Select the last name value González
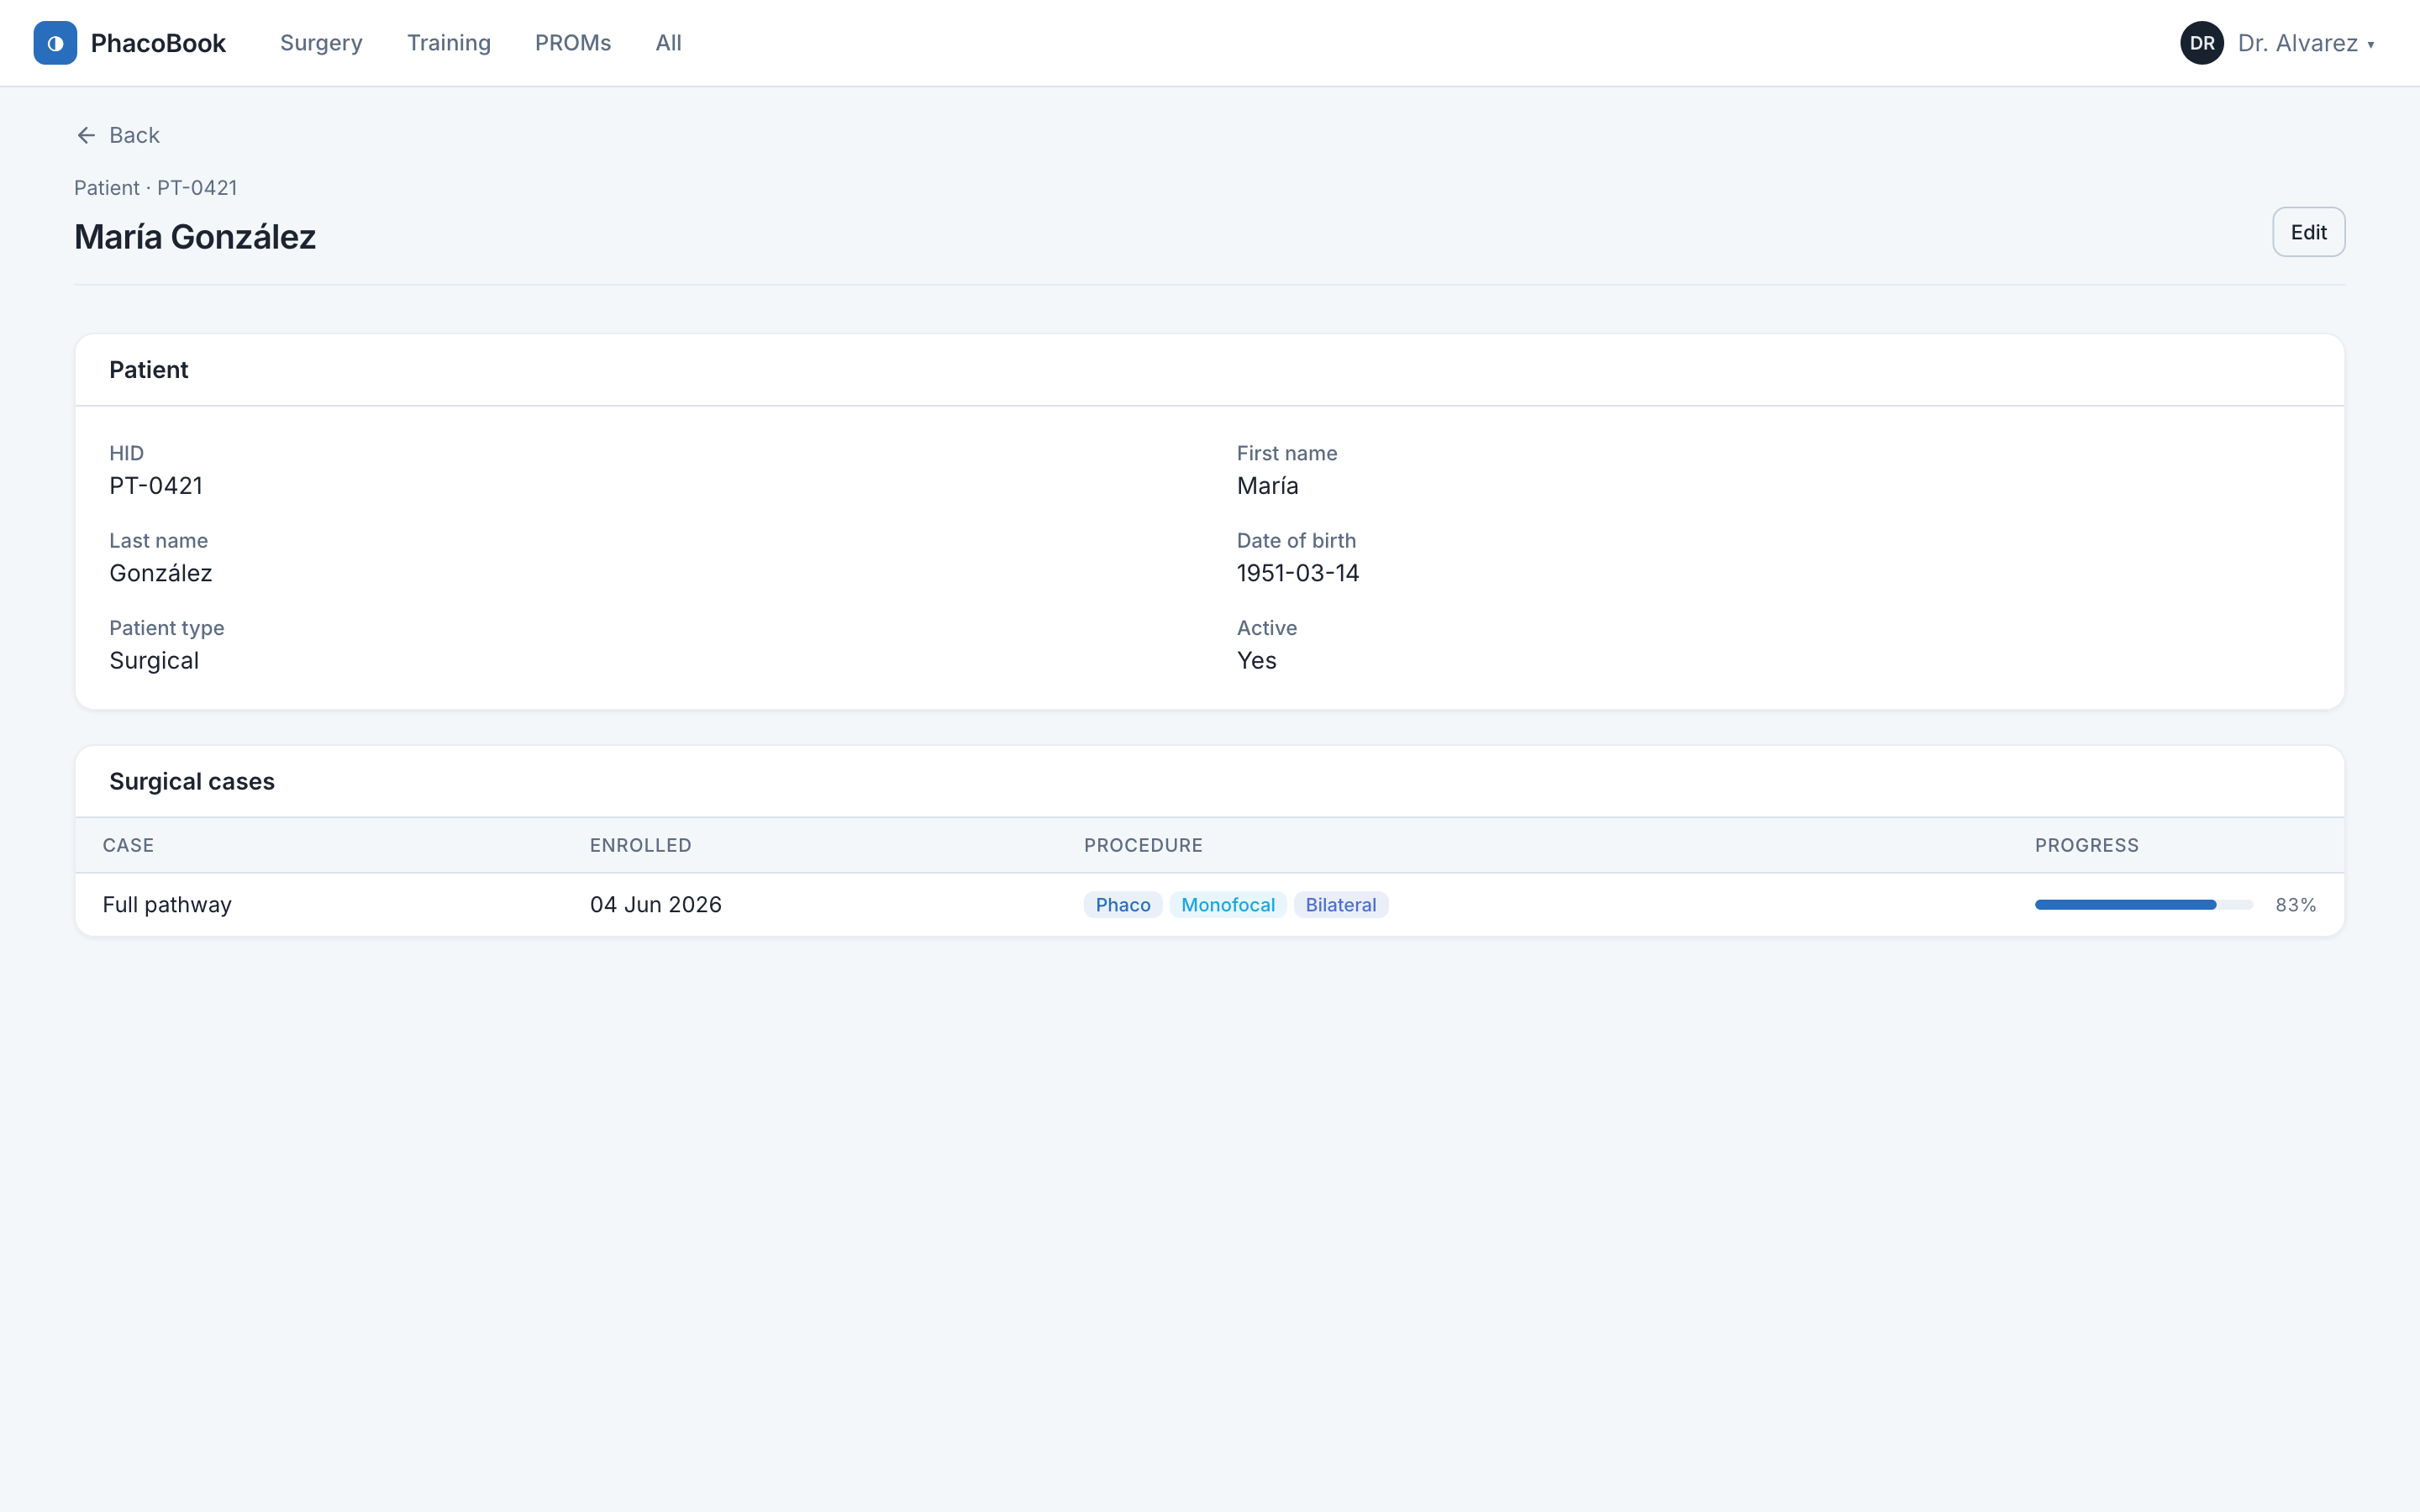This screenshot has height=1512, width=2420. pyautogui.click(x=161, y=573)
